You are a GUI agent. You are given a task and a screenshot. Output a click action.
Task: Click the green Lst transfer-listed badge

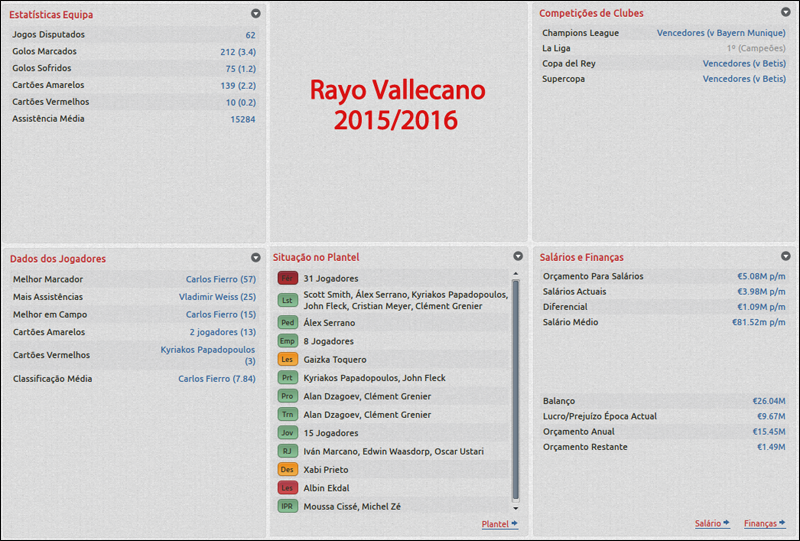(287, 300)
